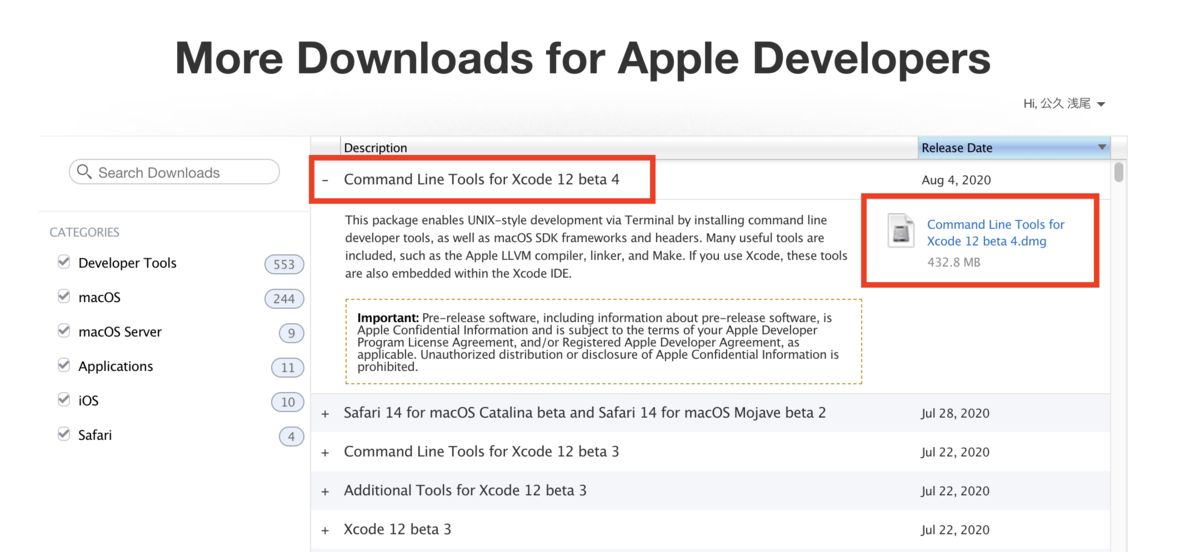Click the Xcode 12 beta 3 title text
This screenshot has height=552, width=1200.
click(x=397, y=529)
